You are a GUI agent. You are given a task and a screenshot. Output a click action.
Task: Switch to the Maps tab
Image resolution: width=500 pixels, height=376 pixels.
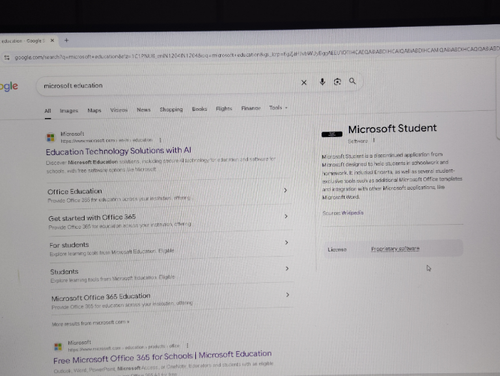[94, 110]
